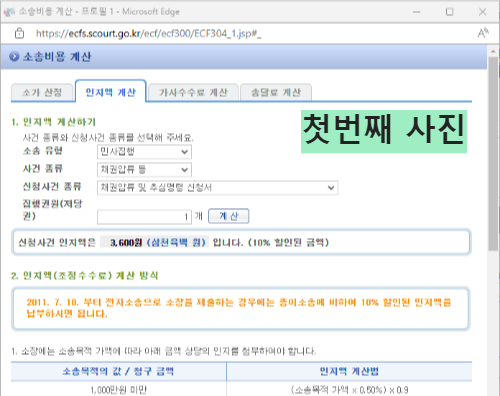Image resolution: width=500 pixels, height=396 pixels.
Task: Click the Edge window app icon in title bar
Action: (9, 12)
